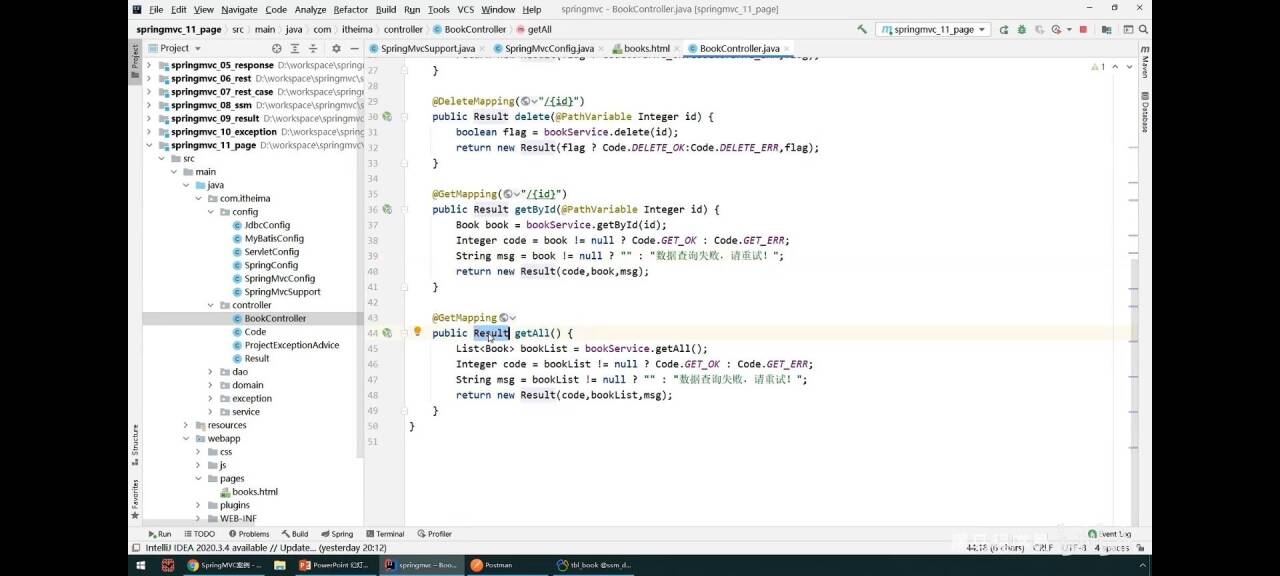Click the green Debug bug icon
Viewport: 1280px width, 576px height.
click(1022, 29)
